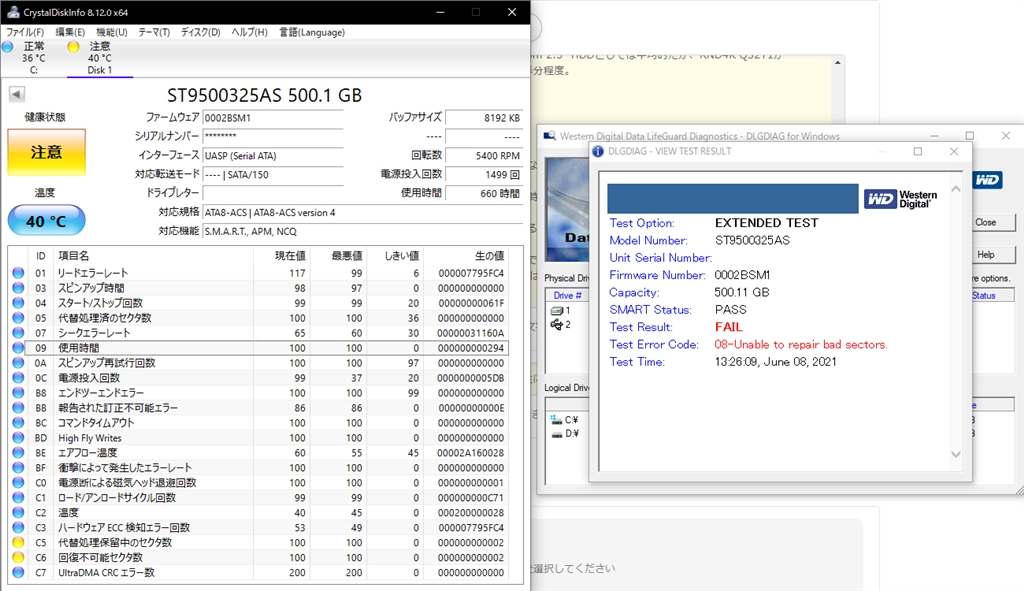The height and width of the screenshot is (591, 1024).
Task: Click the masked シリアルナンバー field
Action: point(273,136)
